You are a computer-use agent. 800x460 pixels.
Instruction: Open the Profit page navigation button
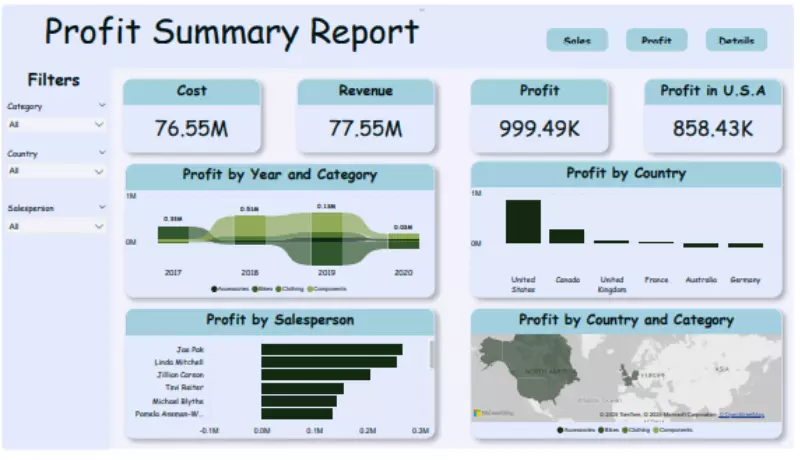click(x=656, y=40)
